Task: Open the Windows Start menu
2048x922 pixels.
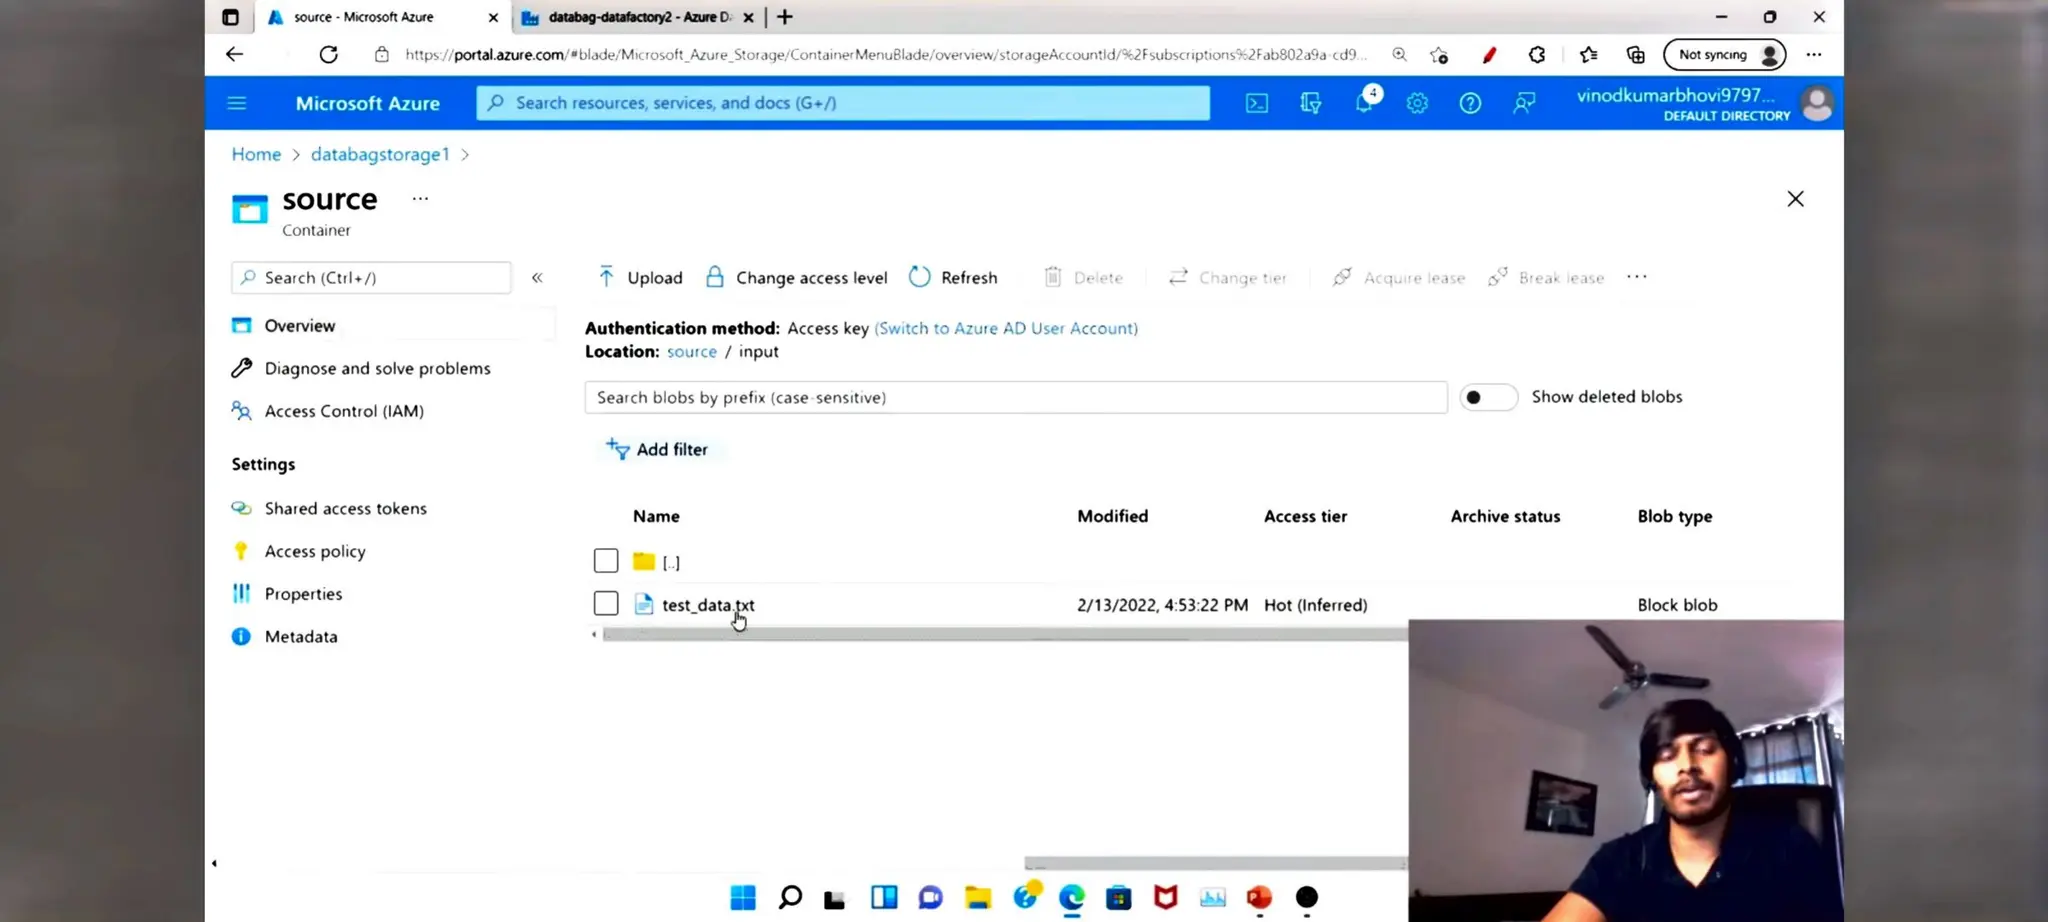Action: [743, 897]
